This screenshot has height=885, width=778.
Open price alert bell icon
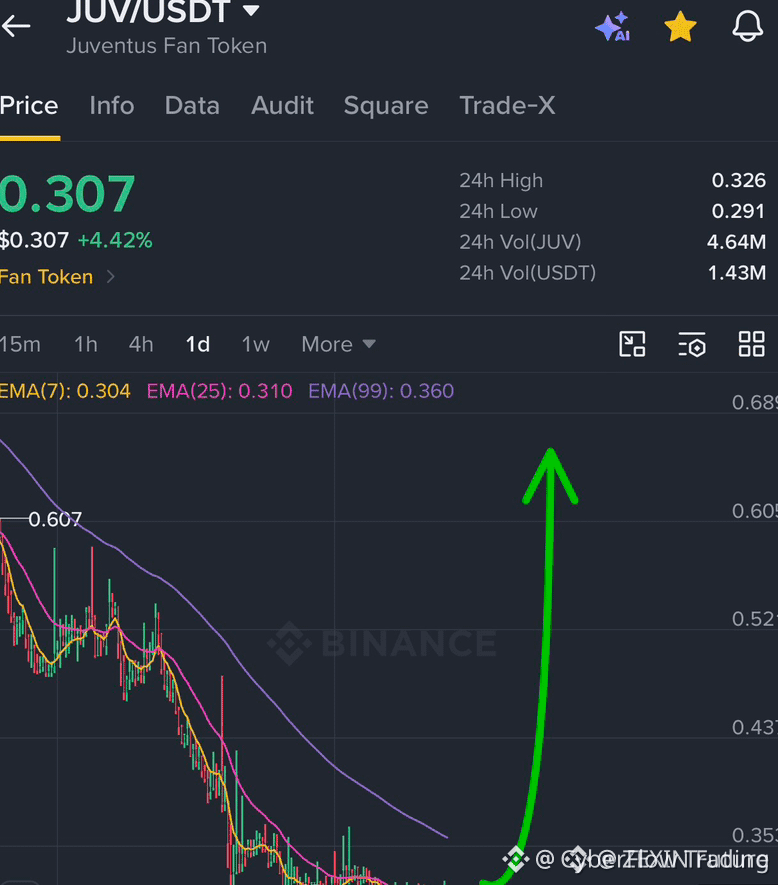pos(748,26)
